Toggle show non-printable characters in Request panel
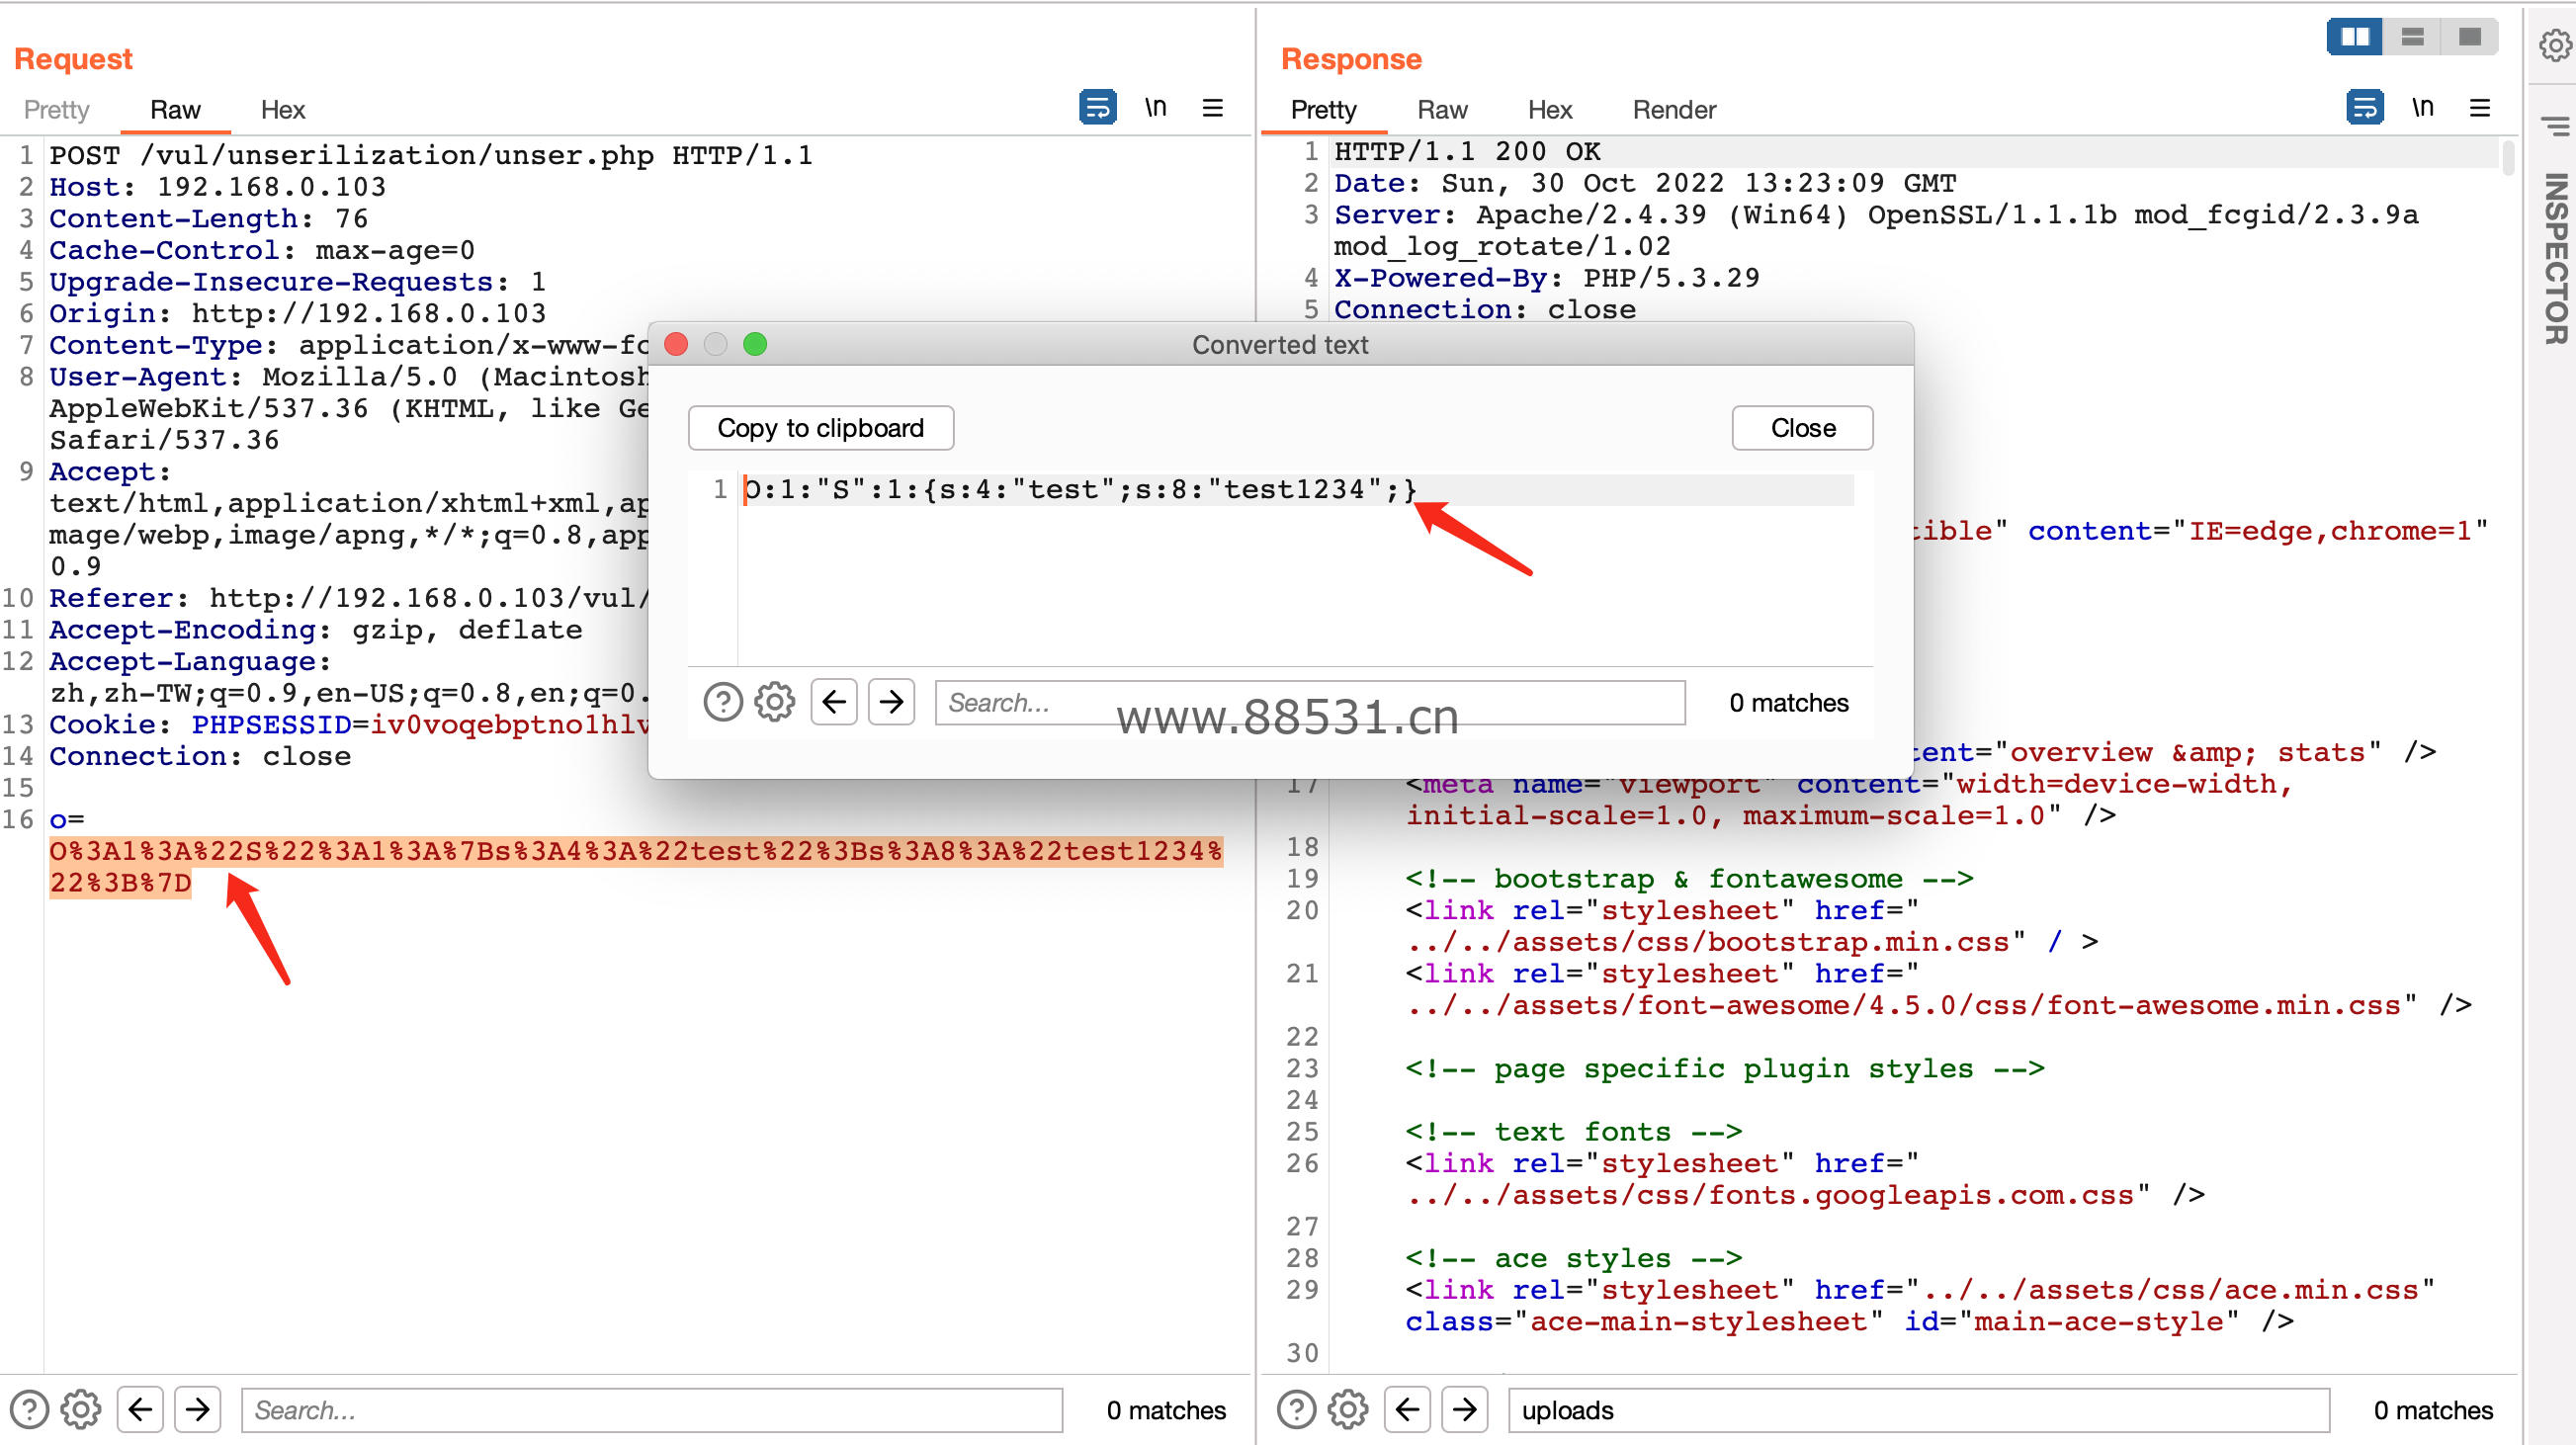2576x1445 pixels. tap(1155, 107)
